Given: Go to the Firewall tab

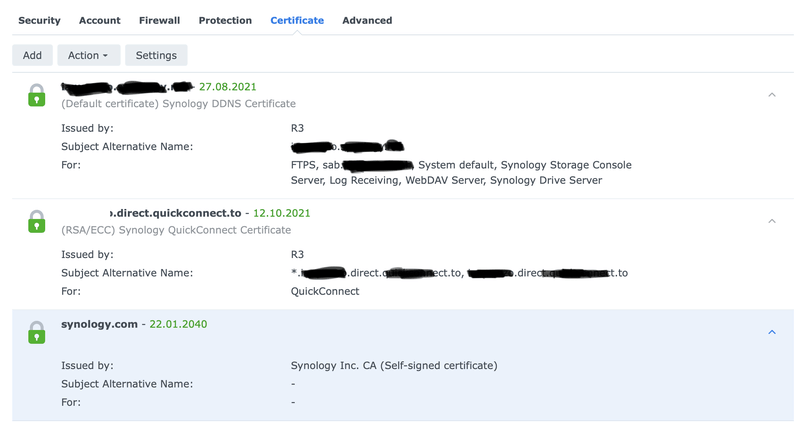Looking at the screenshot, I should coord(159,20).
